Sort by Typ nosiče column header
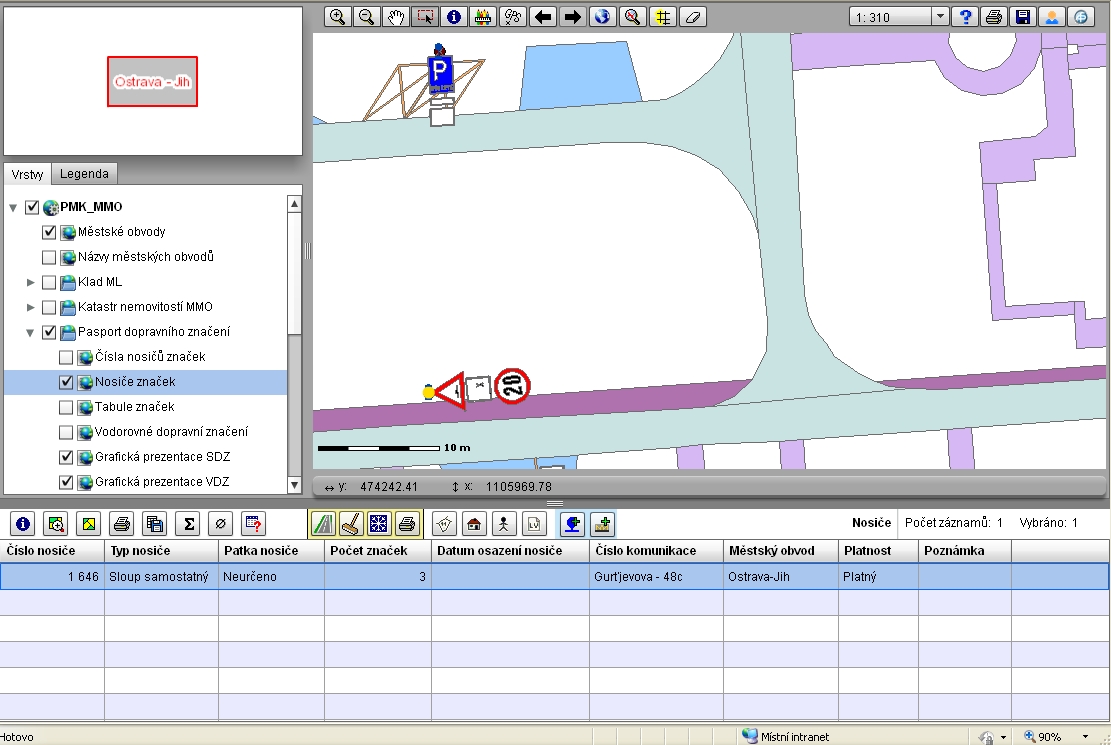The height and width of the screenshot is (745, 1111). (x=162, y=551)
